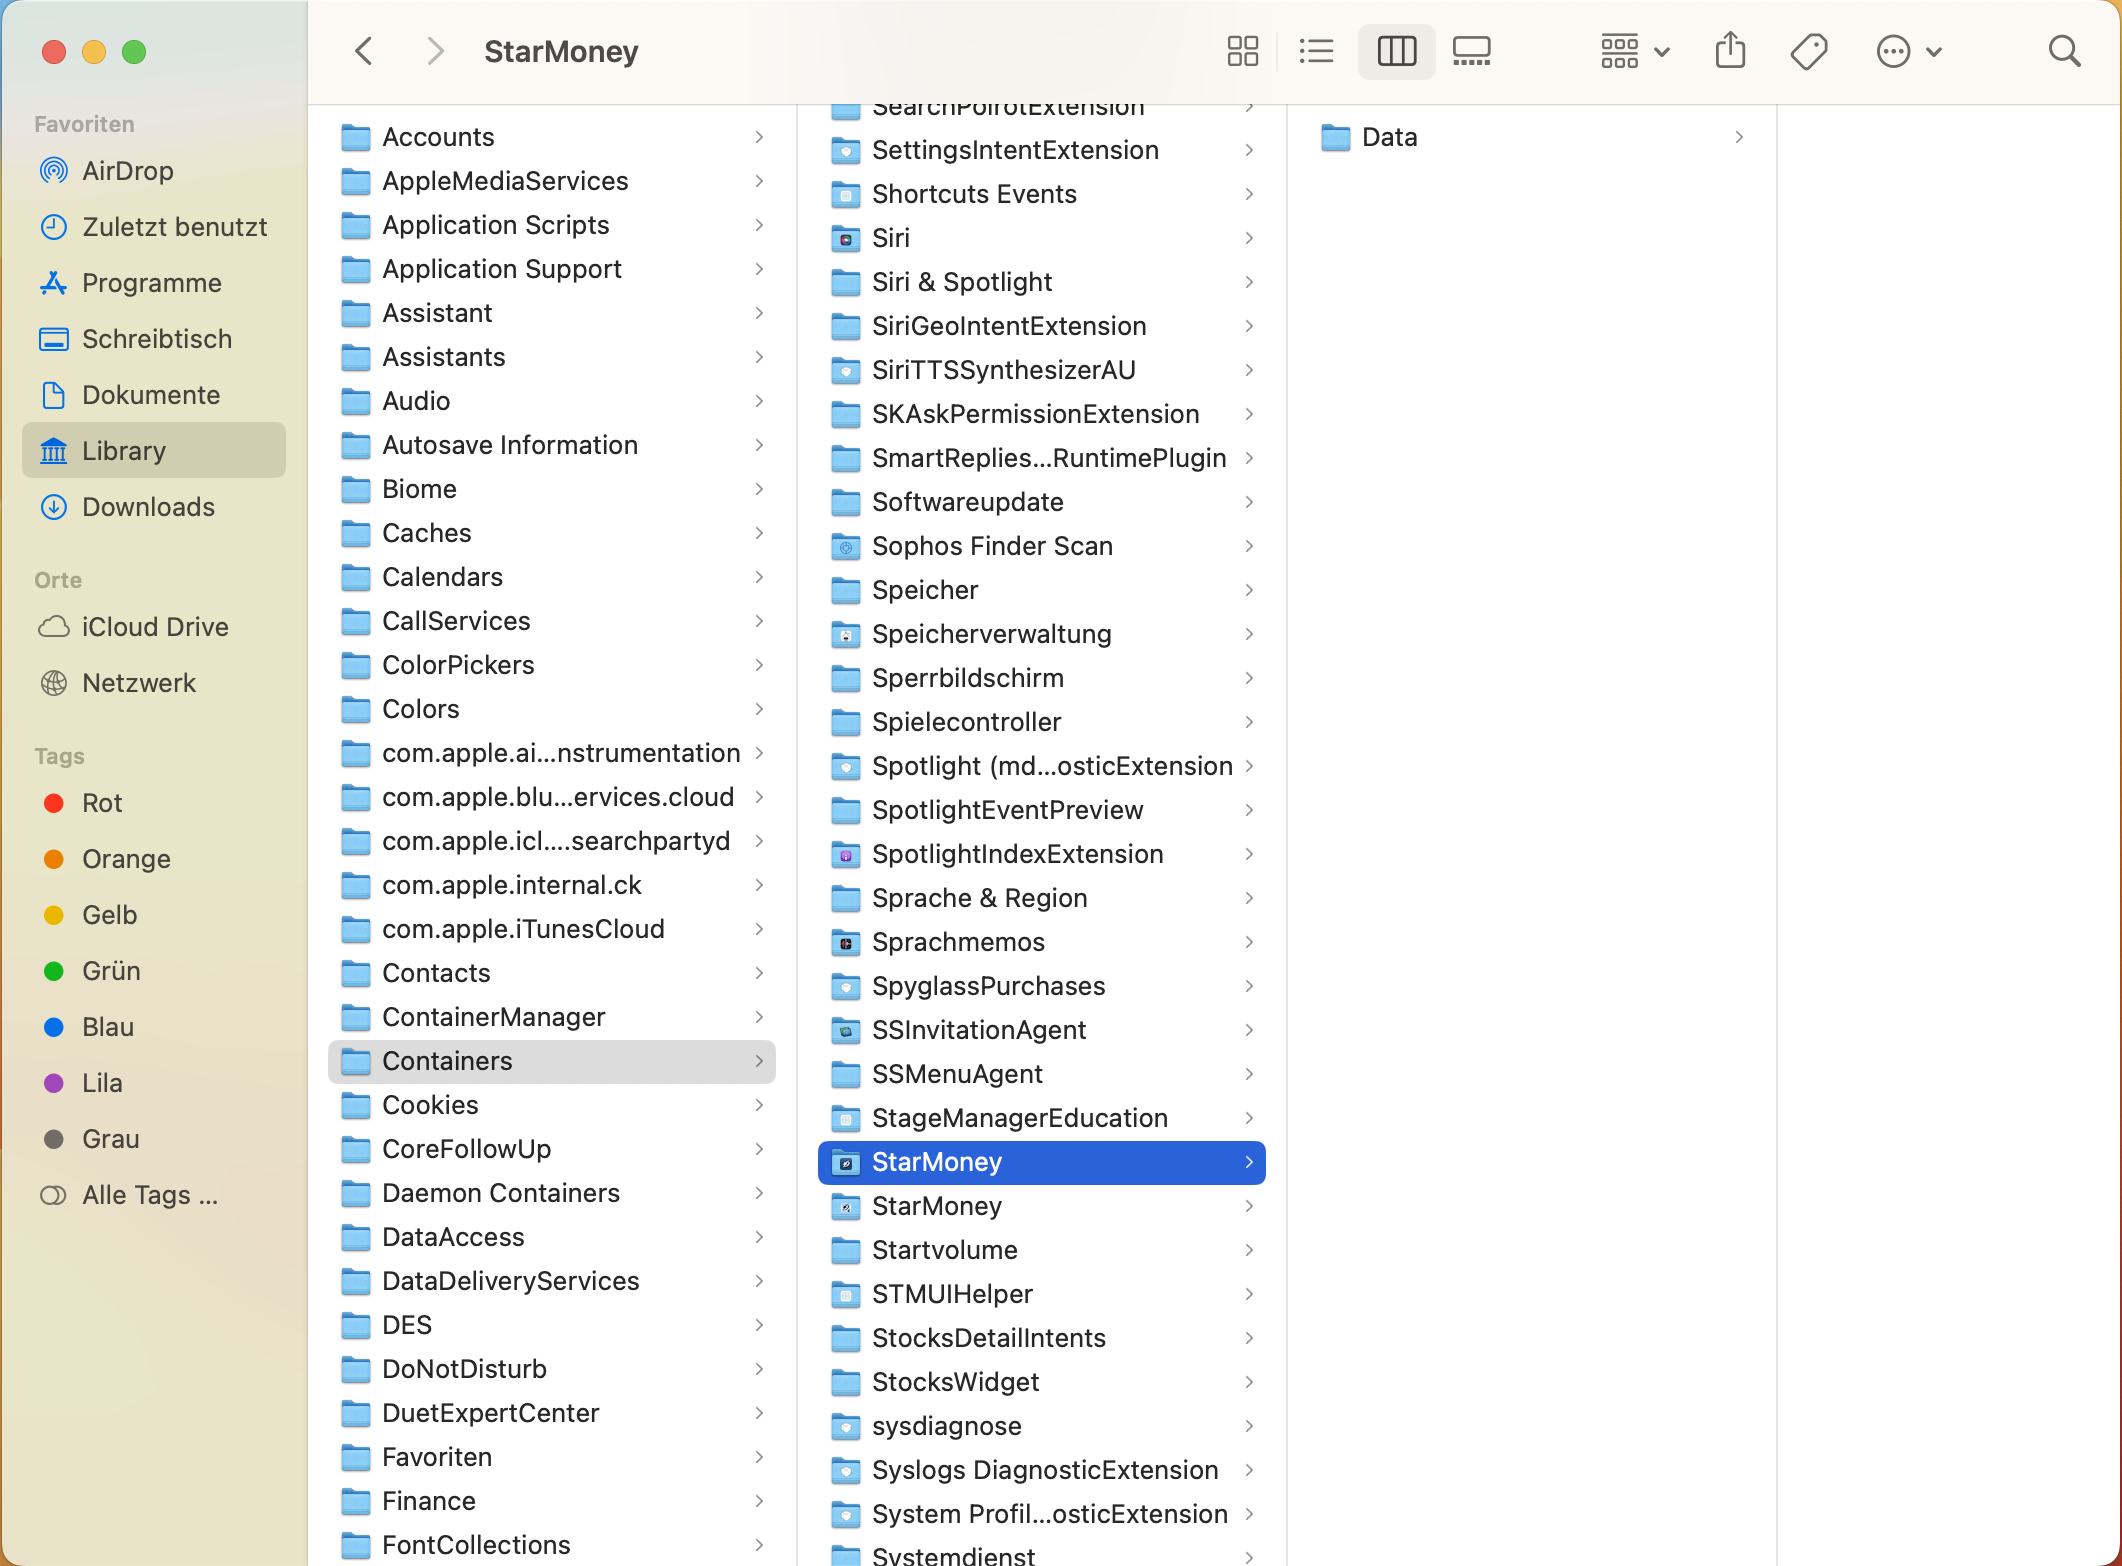Open the group-by options dropdown
2122x1566 pixels.
point(1635,51)
